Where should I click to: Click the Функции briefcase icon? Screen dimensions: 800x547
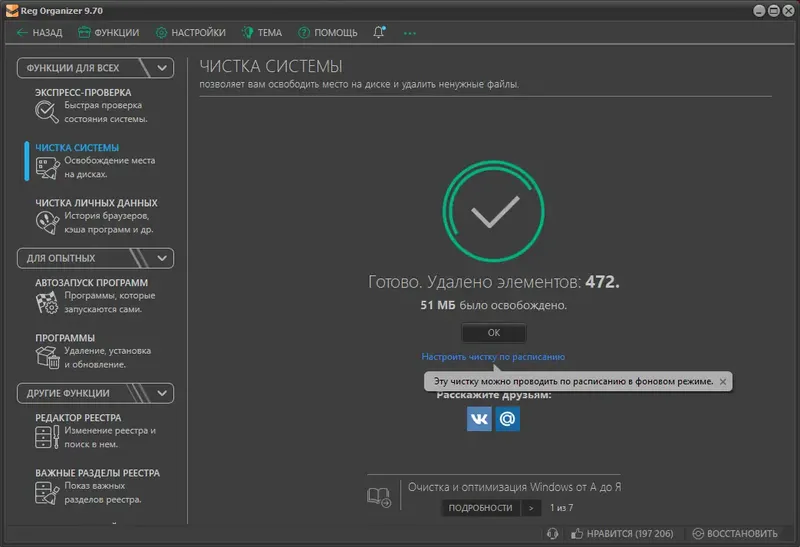[84, 33]
